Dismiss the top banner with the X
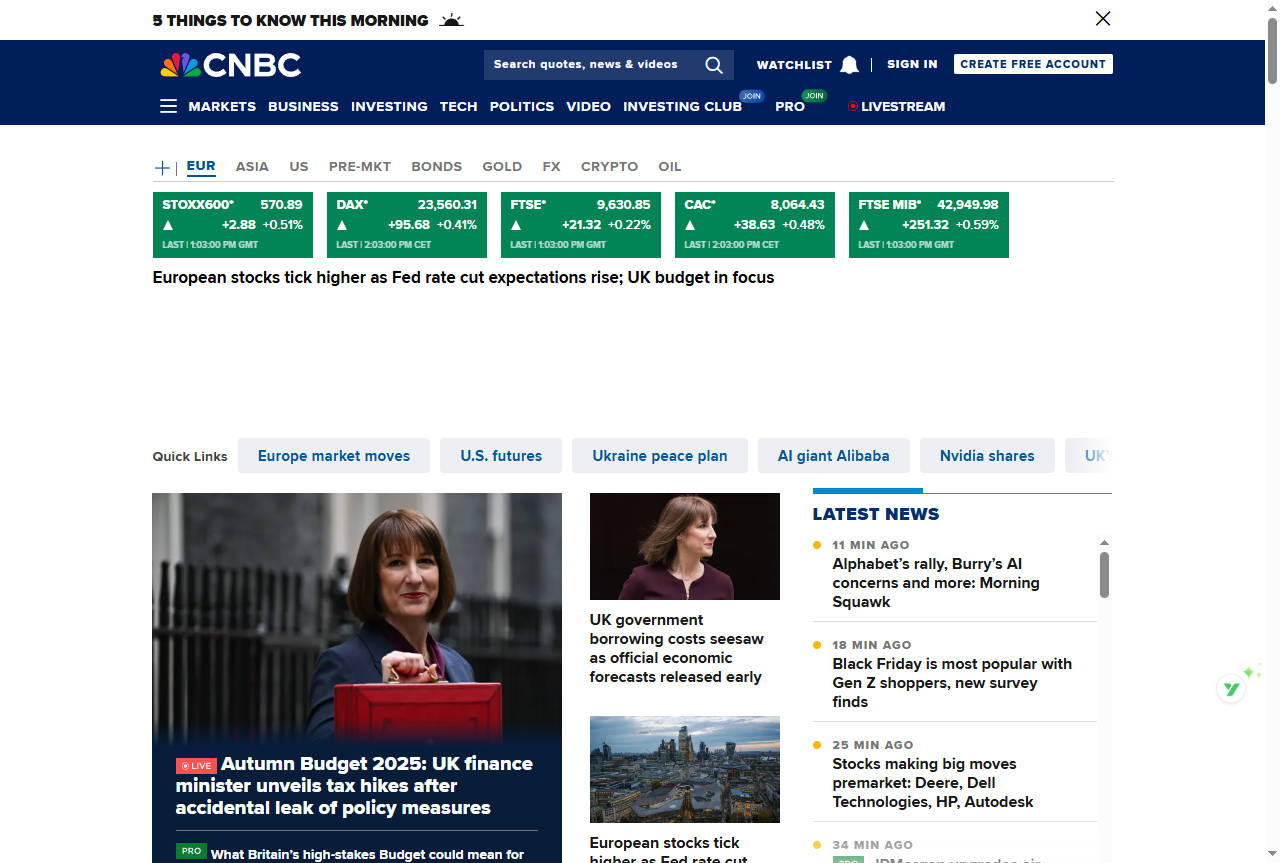This screenshot has height=863, width=1280. click(1102, 18)
